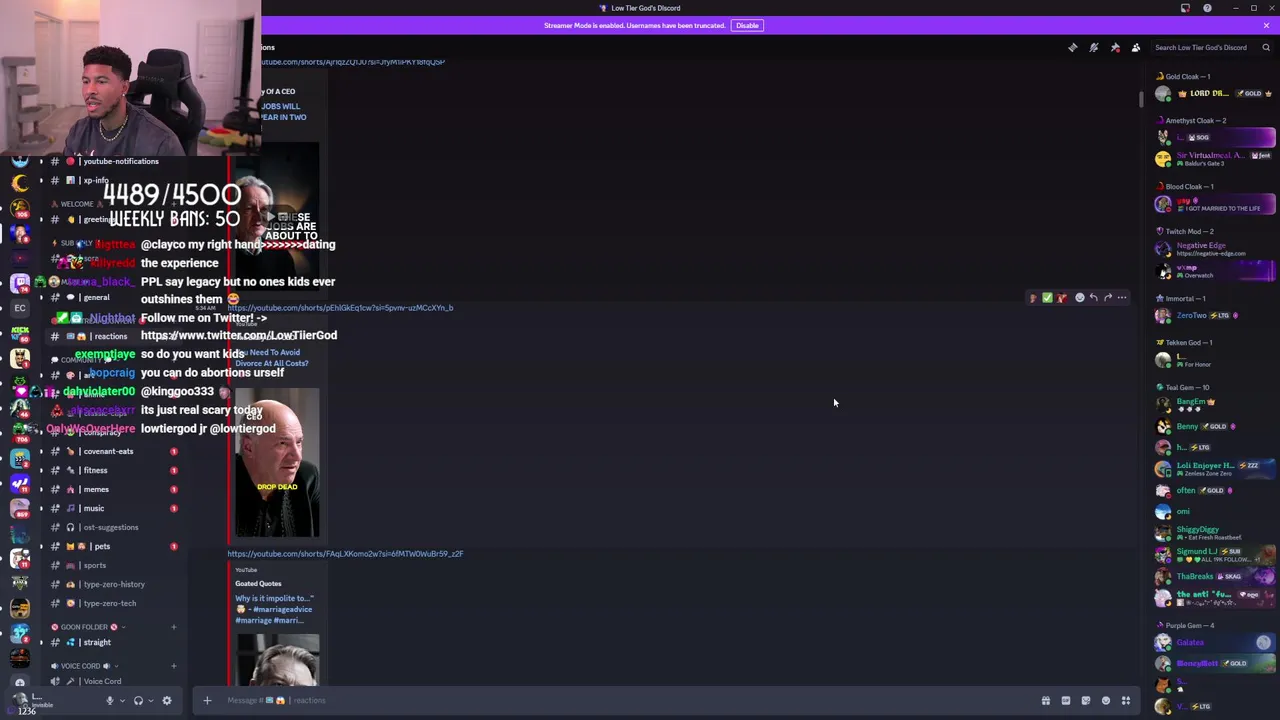Open the apps launcher icon in message bar
The width and height of the screenshot is (1280, 720).
(1126, 700)
